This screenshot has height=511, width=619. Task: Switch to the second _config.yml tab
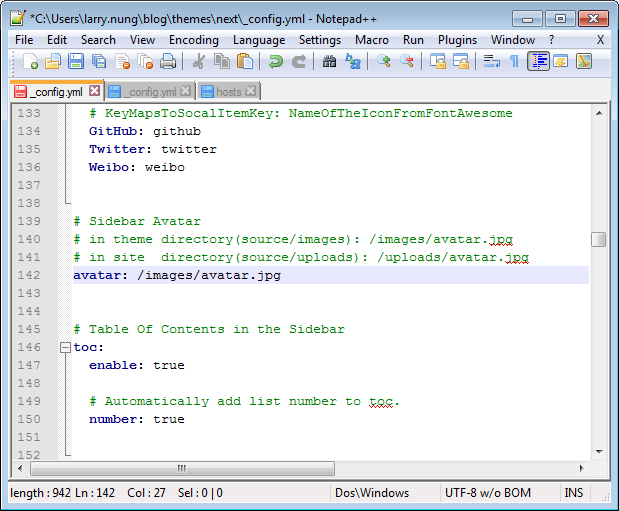[152, 92]
